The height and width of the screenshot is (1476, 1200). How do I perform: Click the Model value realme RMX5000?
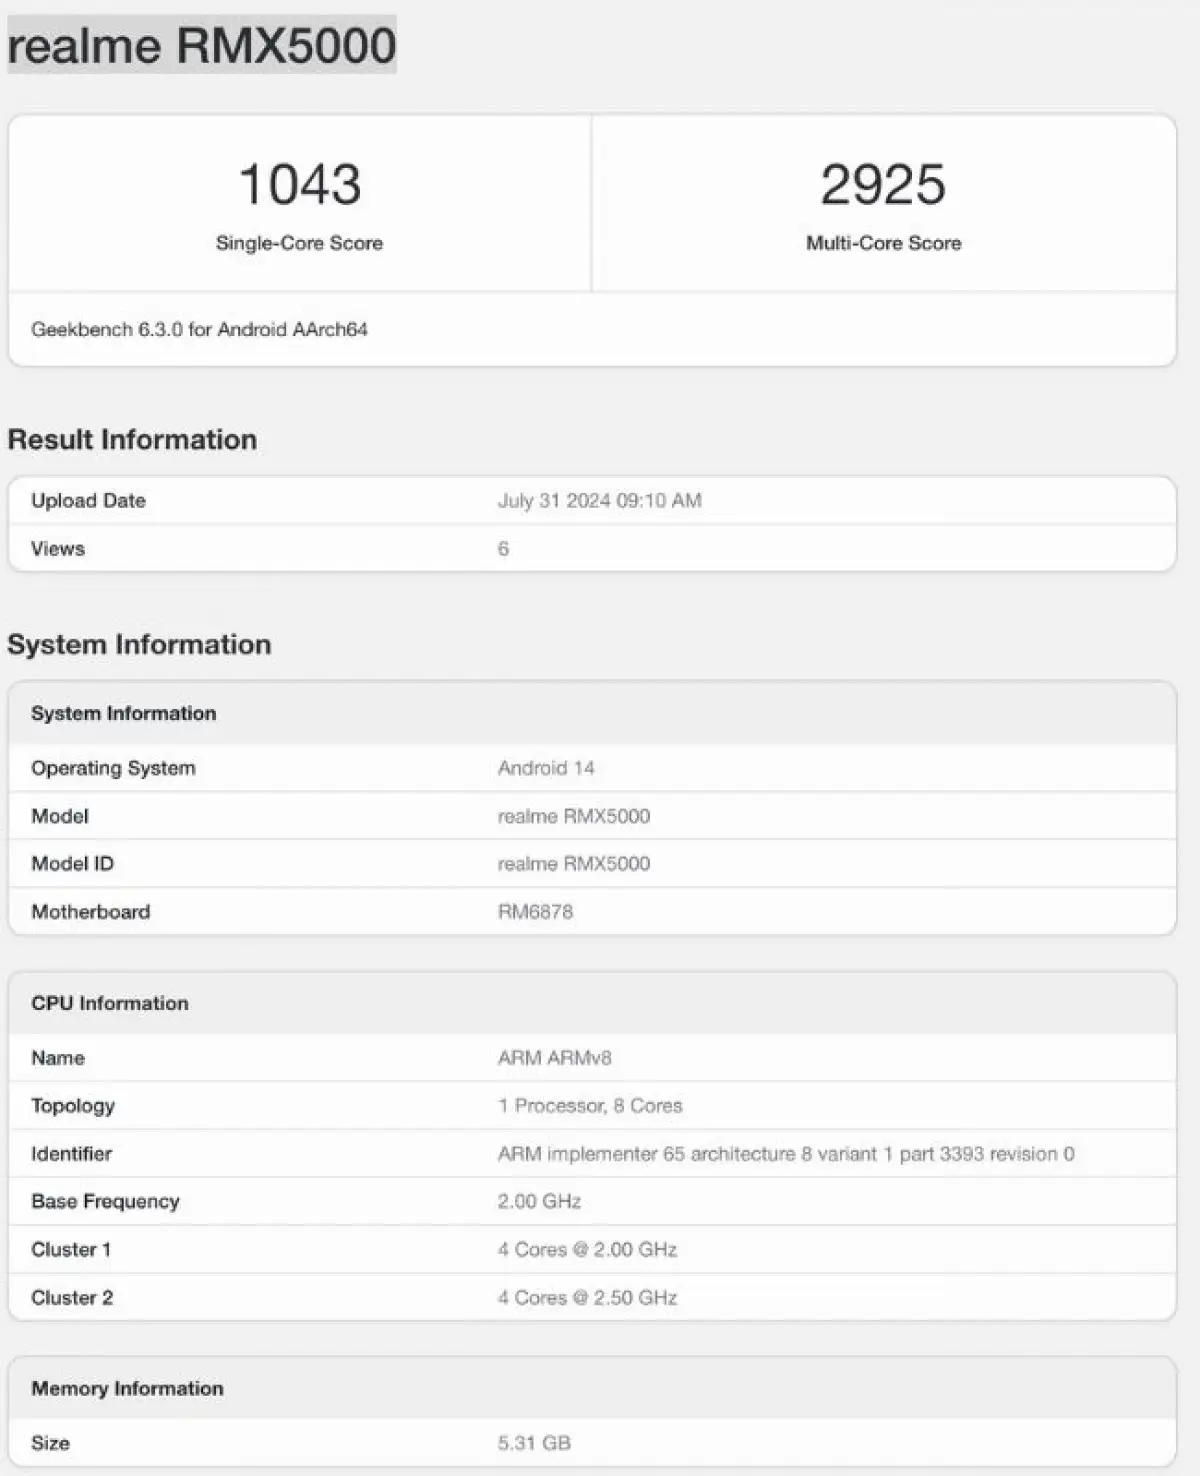[574, 816]
